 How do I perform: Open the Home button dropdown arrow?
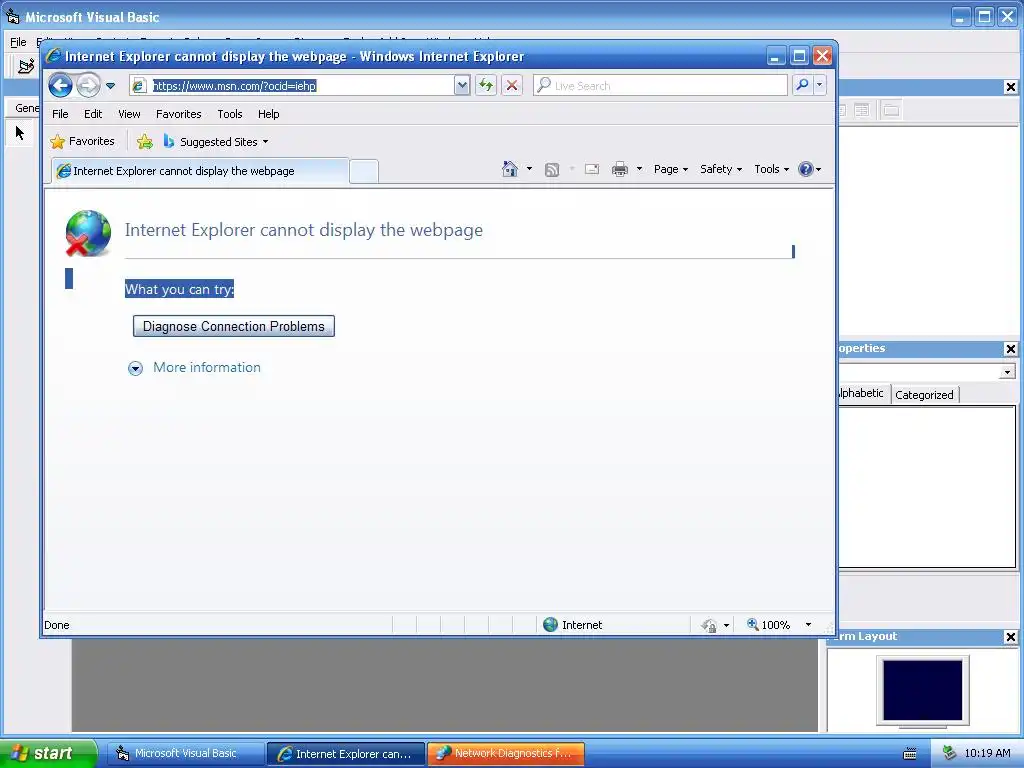[529, 169]
